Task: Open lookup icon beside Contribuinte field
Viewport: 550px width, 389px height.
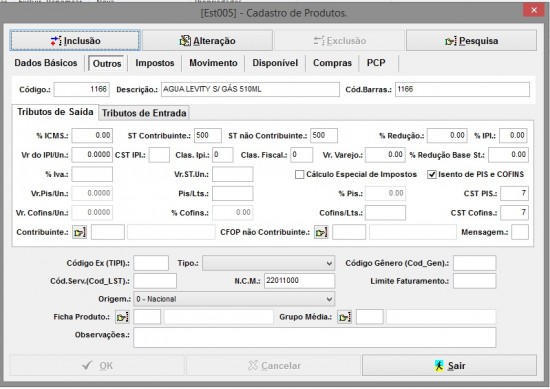Action: [x=79, y=232]
